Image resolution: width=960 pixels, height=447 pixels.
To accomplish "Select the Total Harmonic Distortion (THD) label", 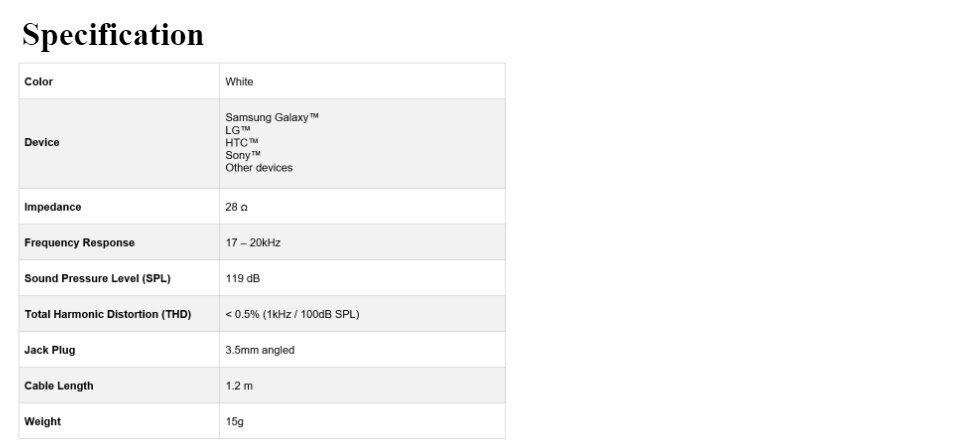I will pyautogui.click(x=108, y=314).
